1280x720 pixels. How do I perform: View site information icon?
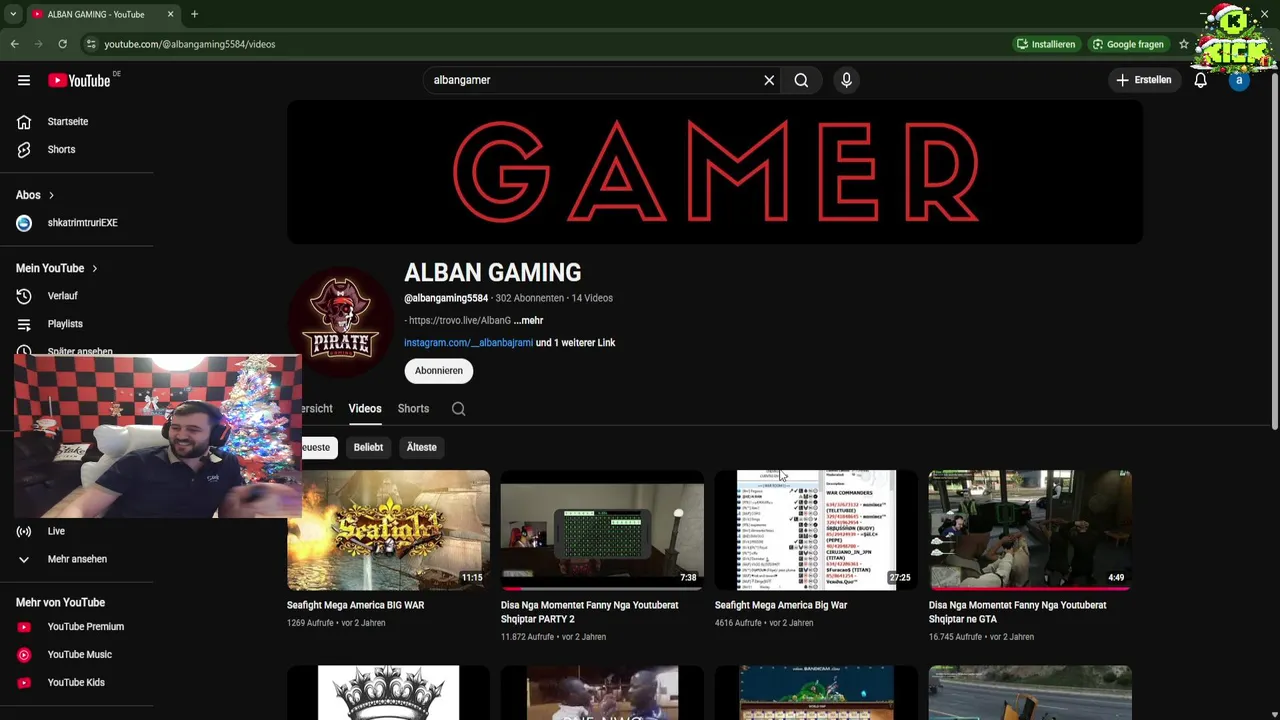click(x=91, y=44)
